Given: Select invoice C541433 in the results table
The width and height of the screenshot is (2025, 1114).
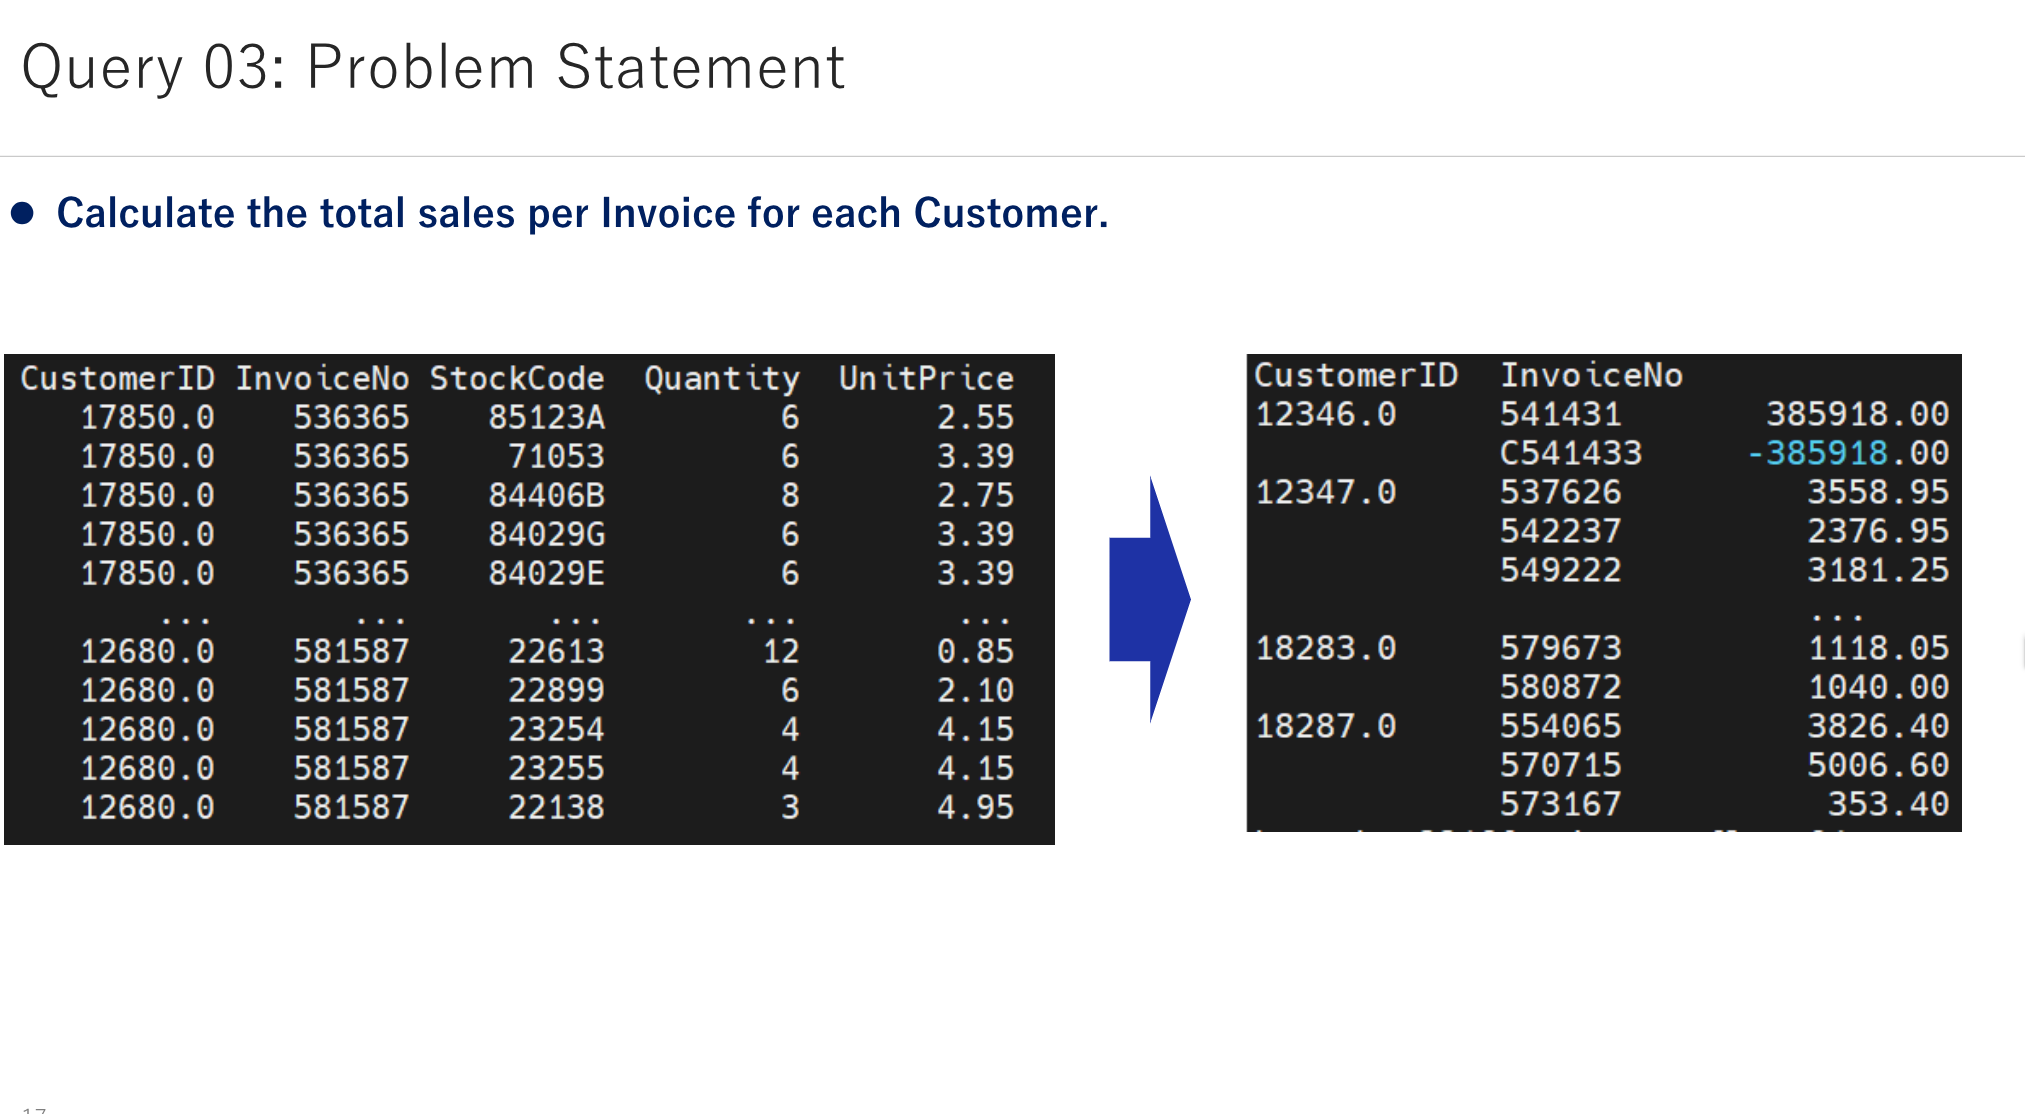Looking at the screenshot, I should (1572, 452).
